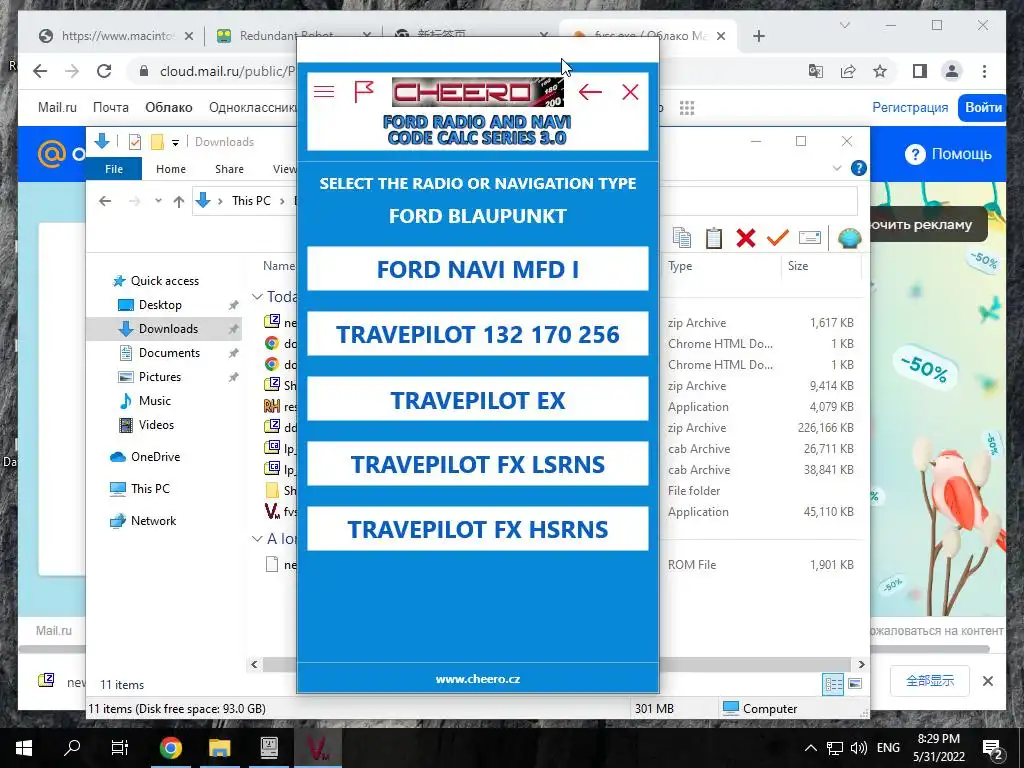The height and width of the screenshot is (768, 1024).
Task: Open the Home ribbon tab in Explorer
Action: coord(170,168)
